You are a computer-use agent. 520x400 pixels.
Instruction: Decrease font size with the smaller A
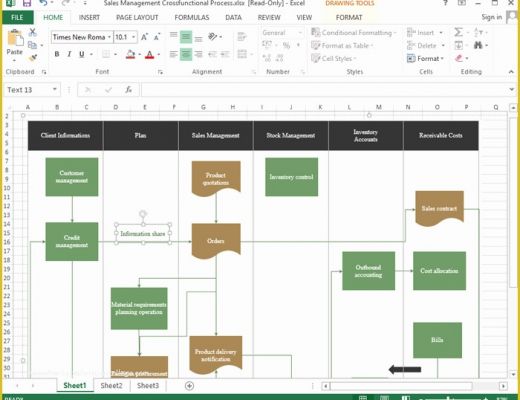(x=157, y=37)
